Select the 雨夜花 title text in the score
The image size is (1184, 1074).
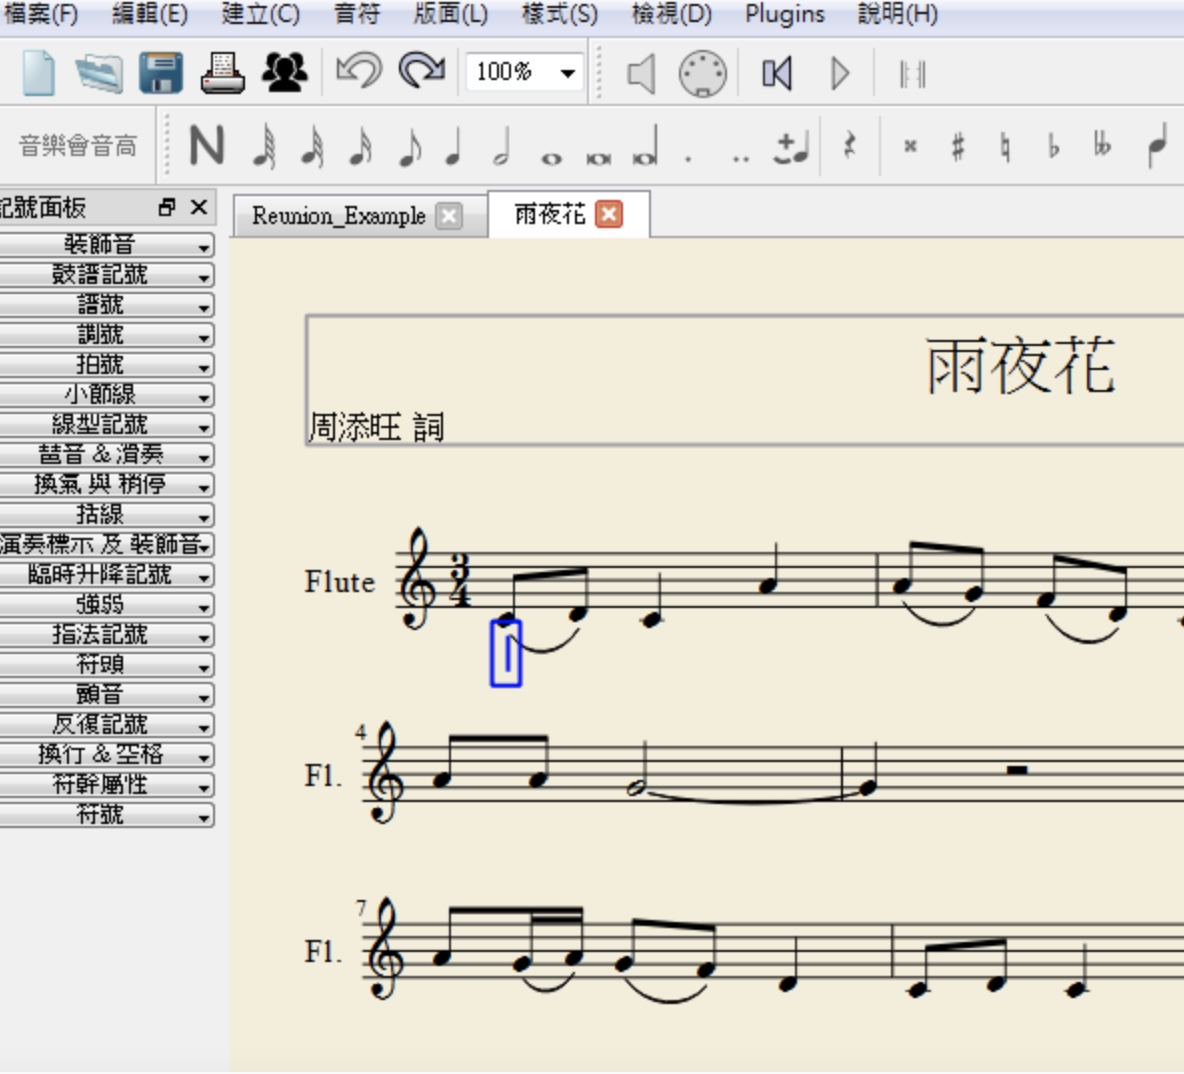[1020, 366]
